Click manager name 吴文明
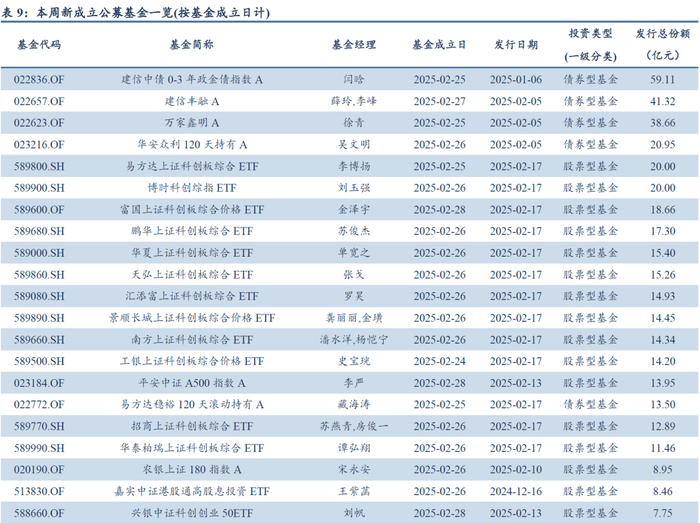 (x=354, y=145)
